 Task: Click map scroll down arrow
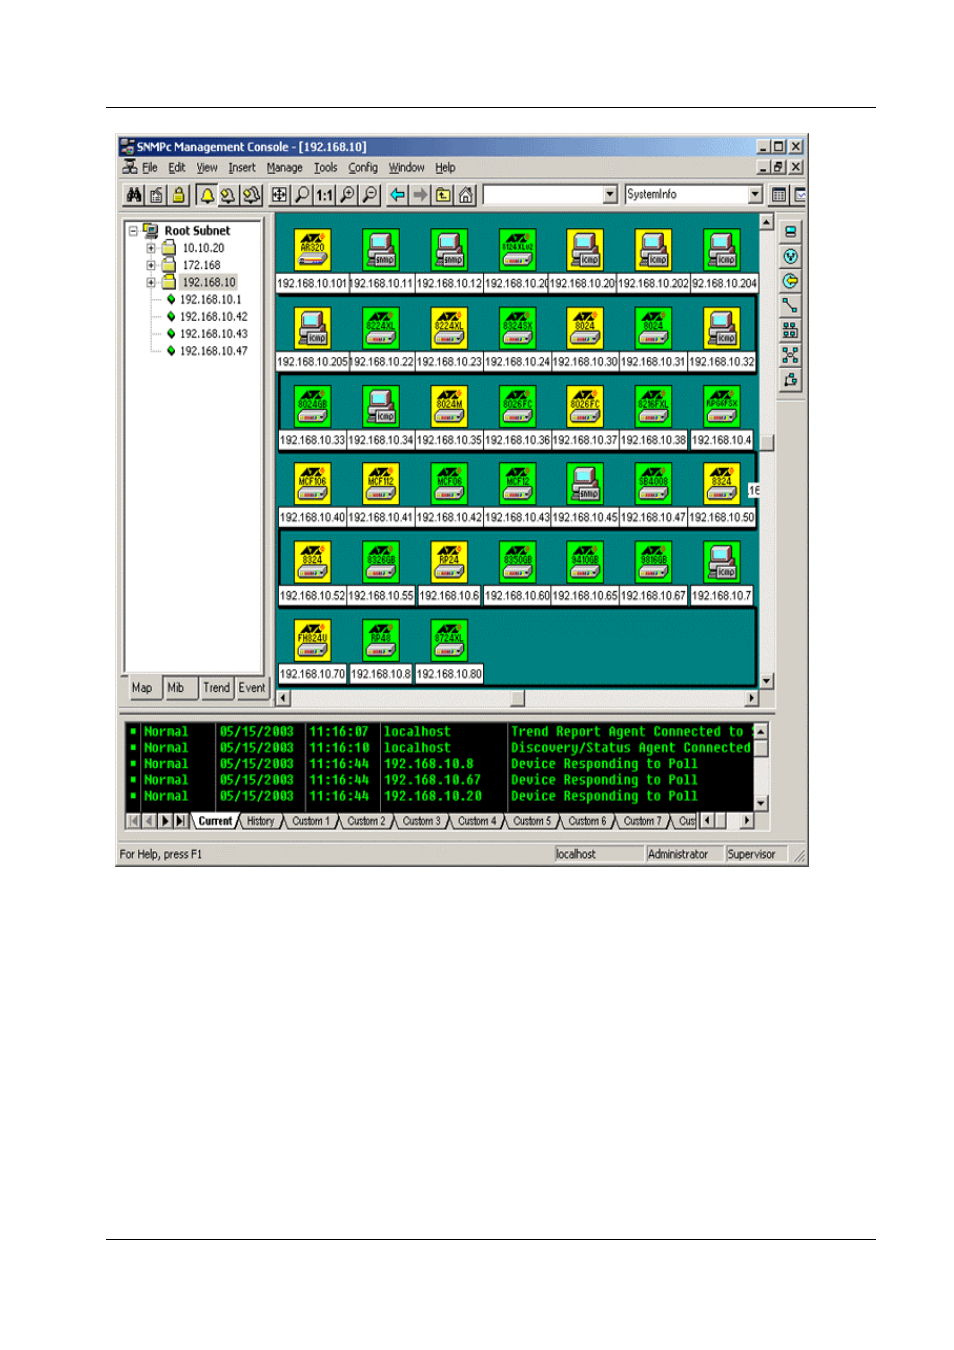coord(767,681)
